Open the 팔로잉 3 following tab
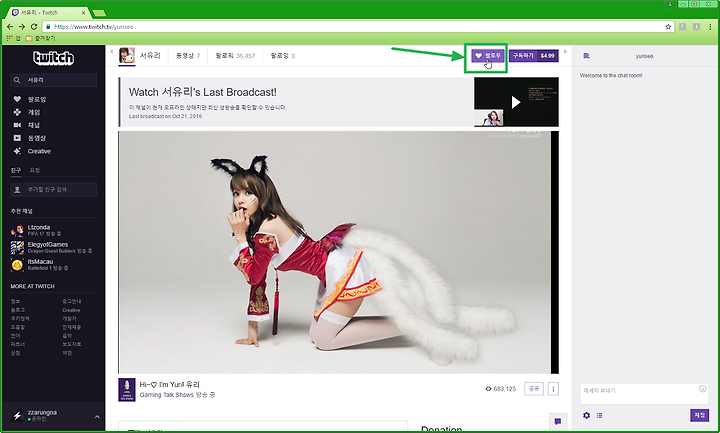The image size is (720, 433). point(282,56)
